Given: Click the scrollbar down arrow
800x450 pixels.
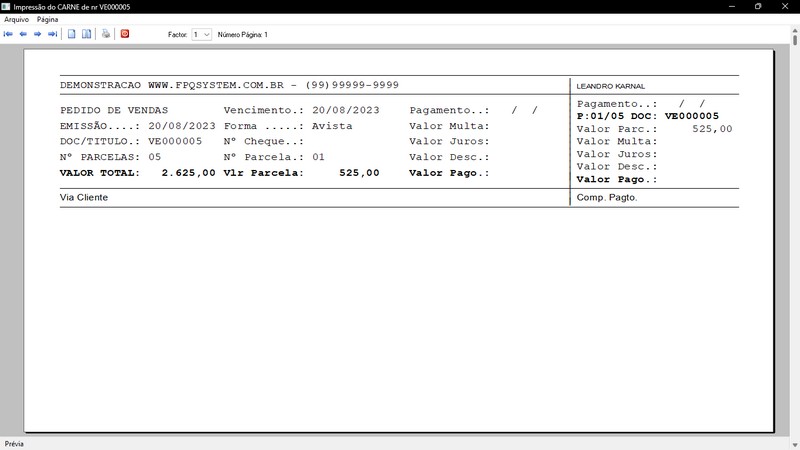Looking at the screenshot, I should coord(795,445).
